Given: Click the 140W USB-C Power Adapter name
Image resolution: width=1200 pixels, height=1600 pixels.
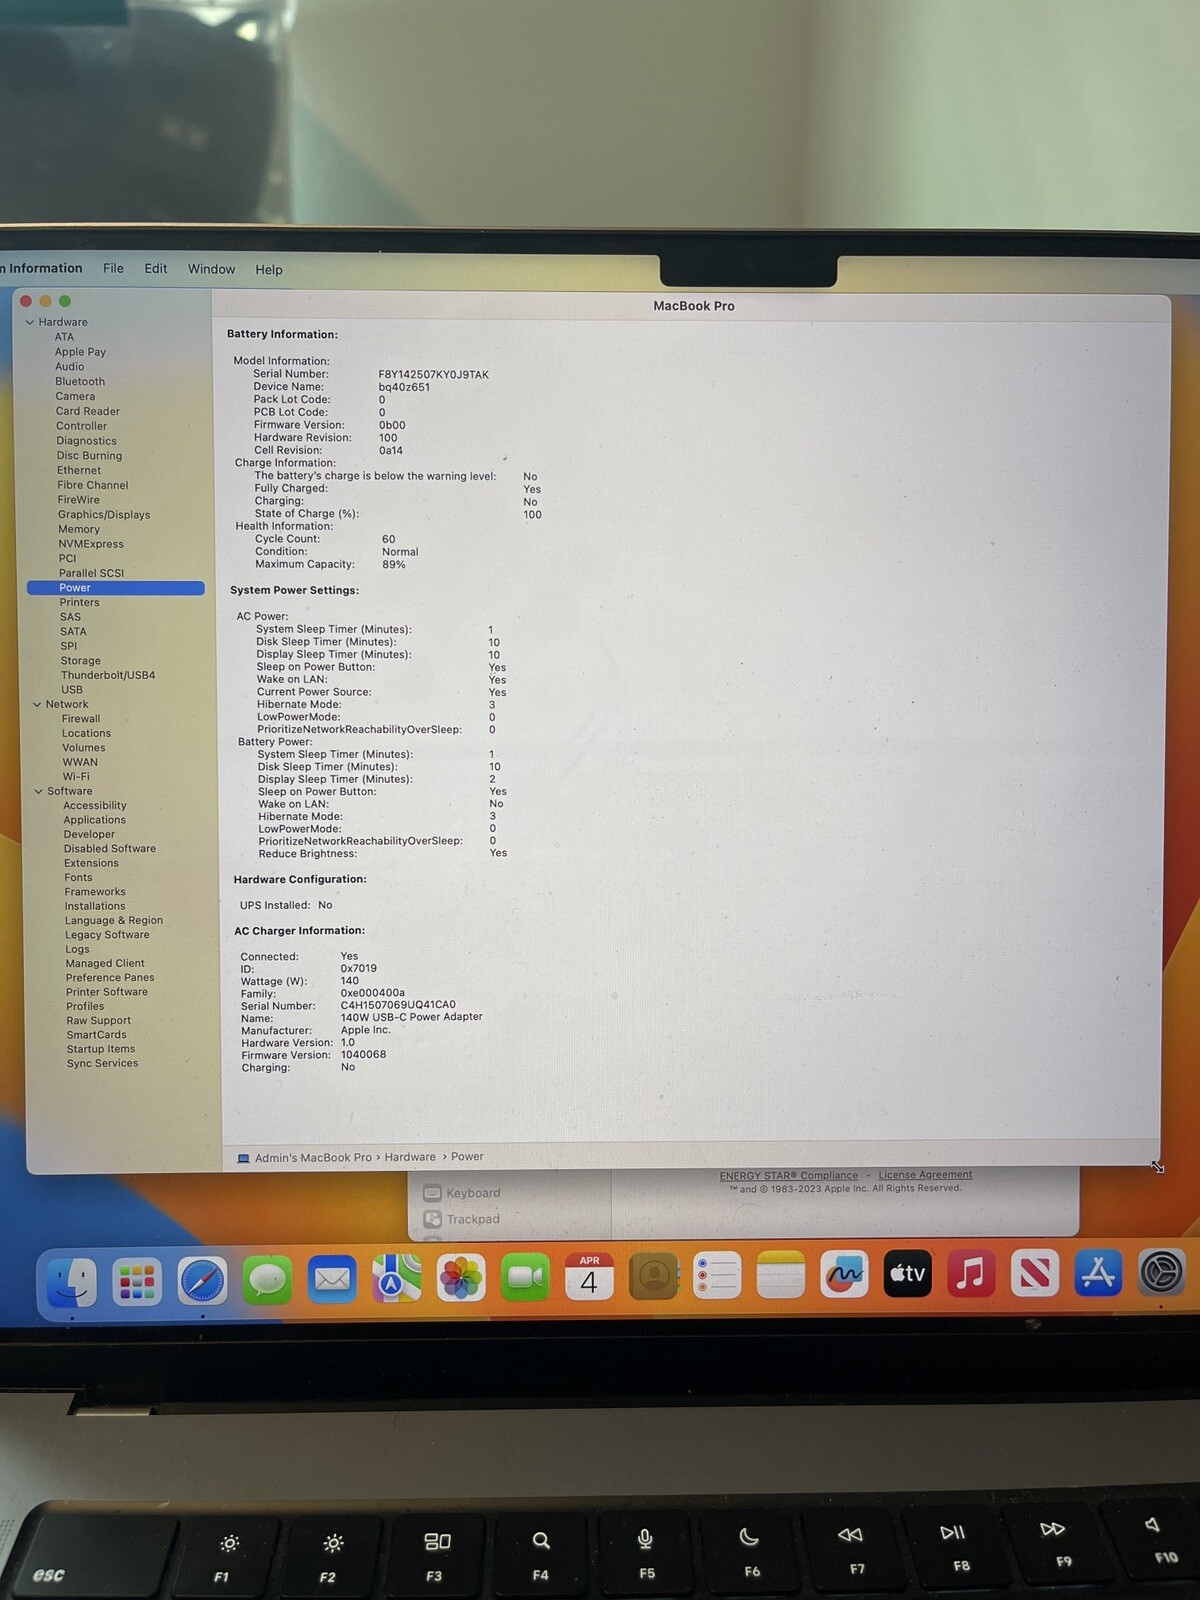Looking at the screenshot, I should (412, 1017).
